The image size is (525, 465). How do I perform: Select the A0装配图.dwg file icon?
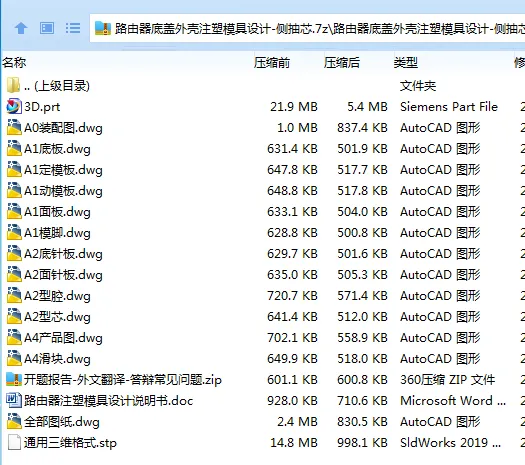tap(14, 128)
